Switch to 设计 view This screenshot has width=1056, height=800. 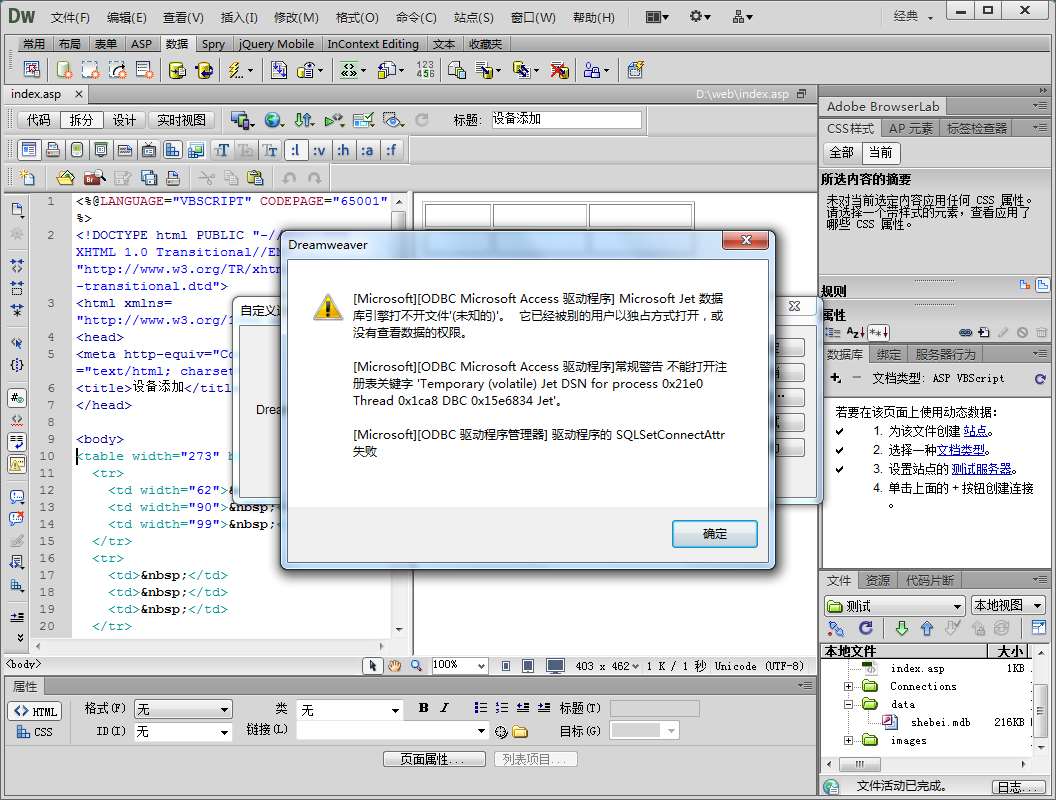[124, 120]
